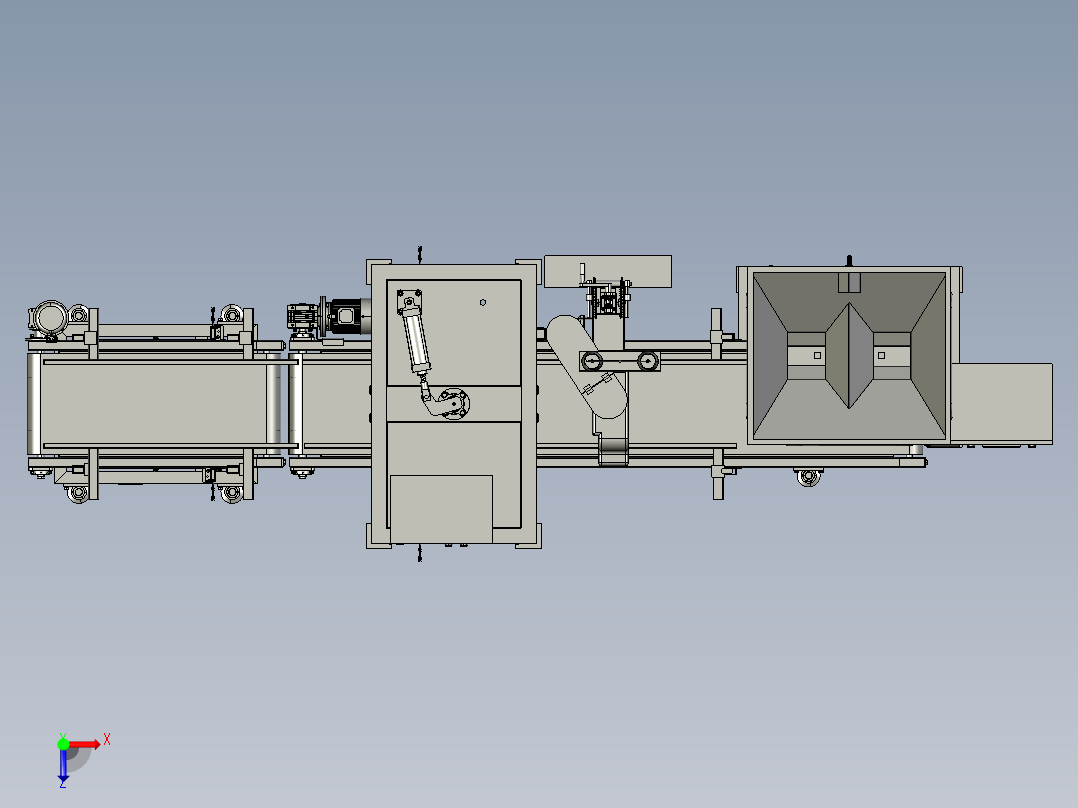Select the lower rectangular cover in central cabinet

(x=441, y=509)
